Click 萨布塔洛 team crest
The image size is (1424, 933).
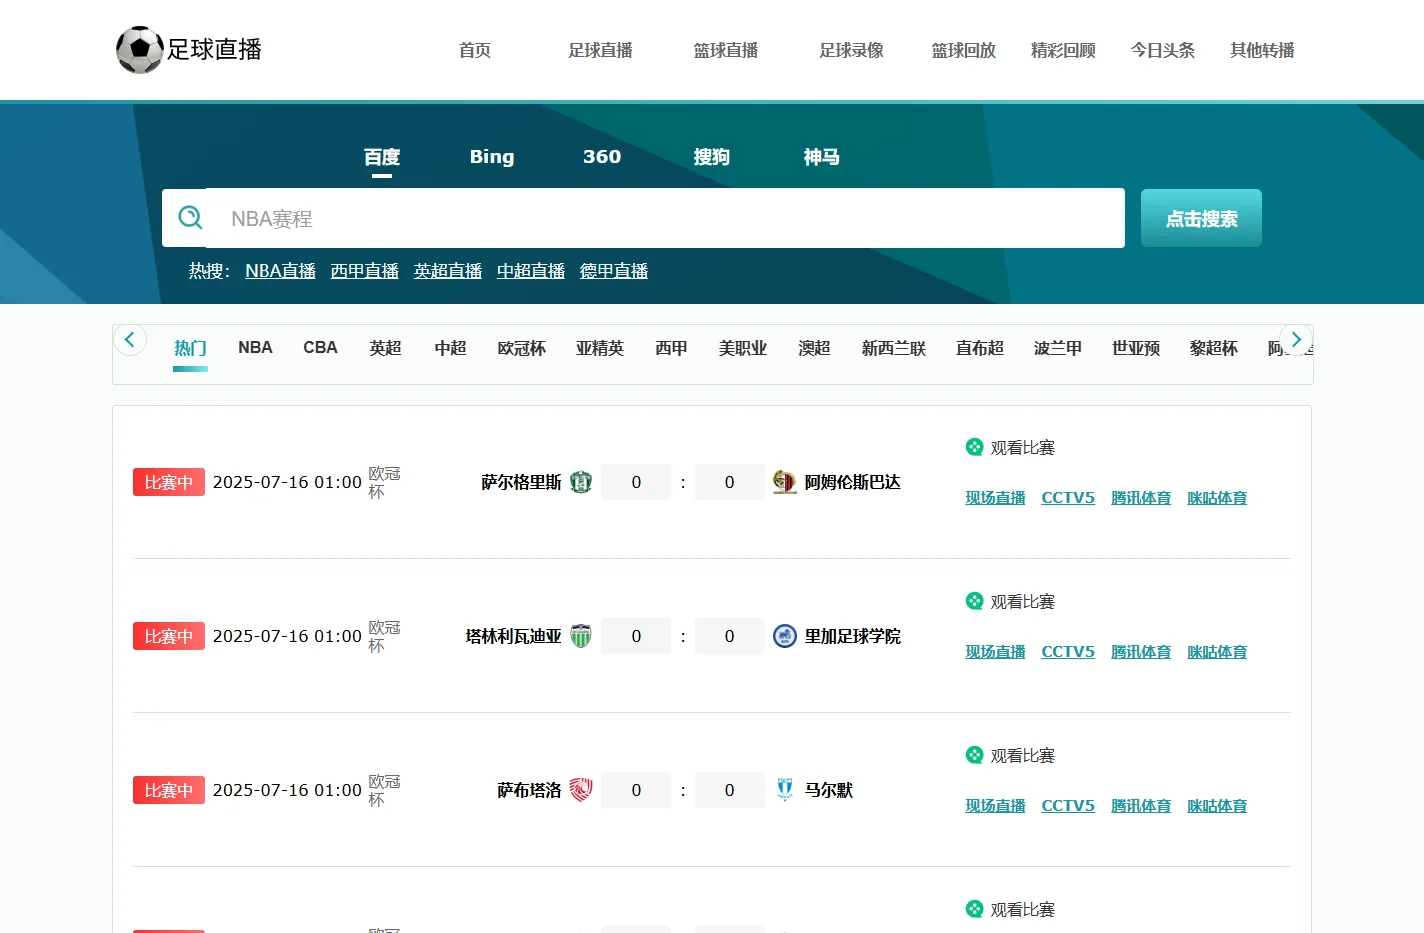tap(581, 790)
